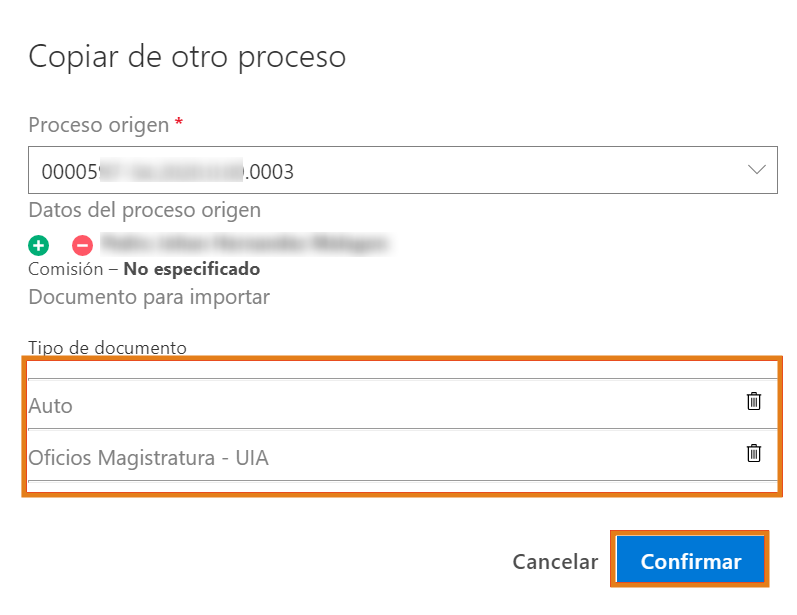797x615 pixels.
Task: Click the 'Comisión' label text
Action: click(x=66, y=269)
